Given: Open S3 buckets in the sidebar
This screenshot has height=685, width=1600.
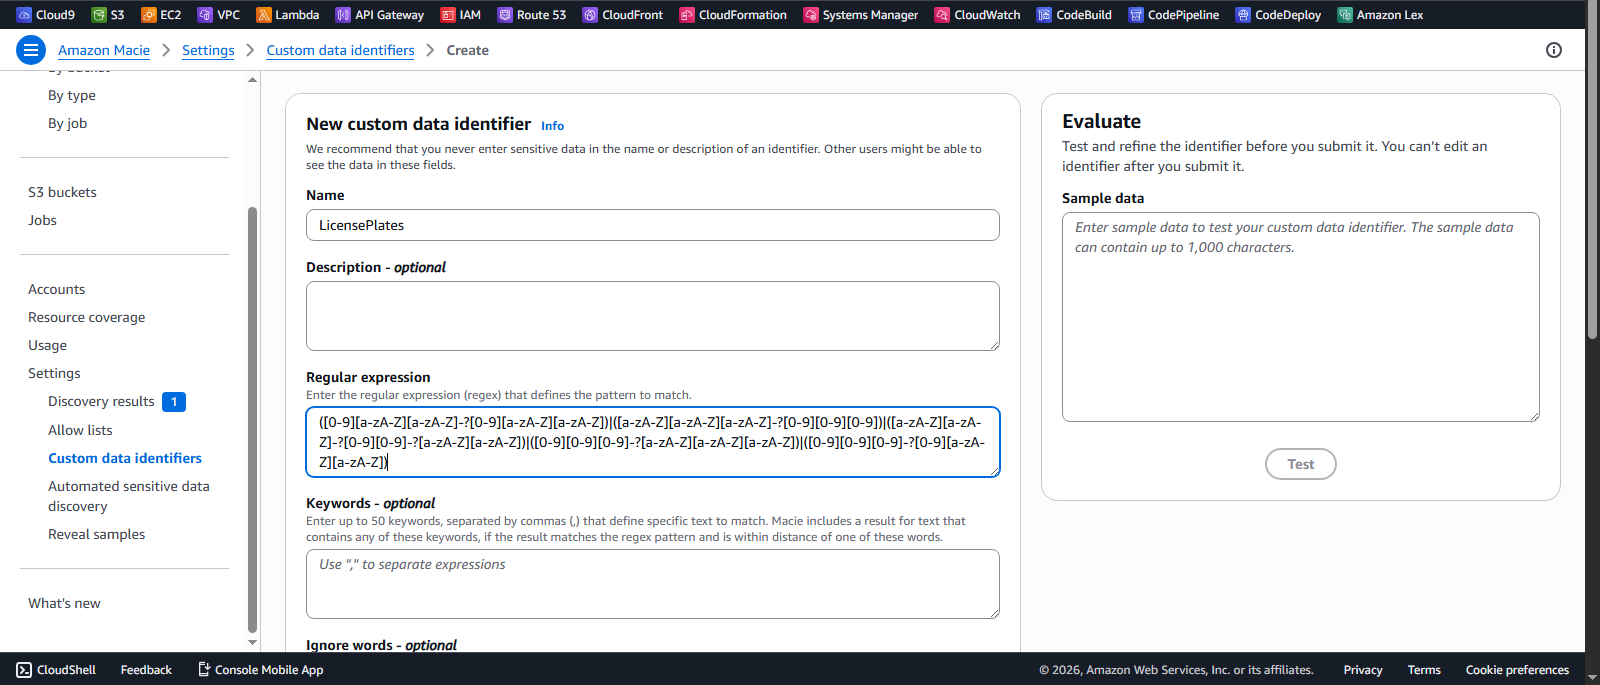Looking at the screenshot, I should click(62, 192).
